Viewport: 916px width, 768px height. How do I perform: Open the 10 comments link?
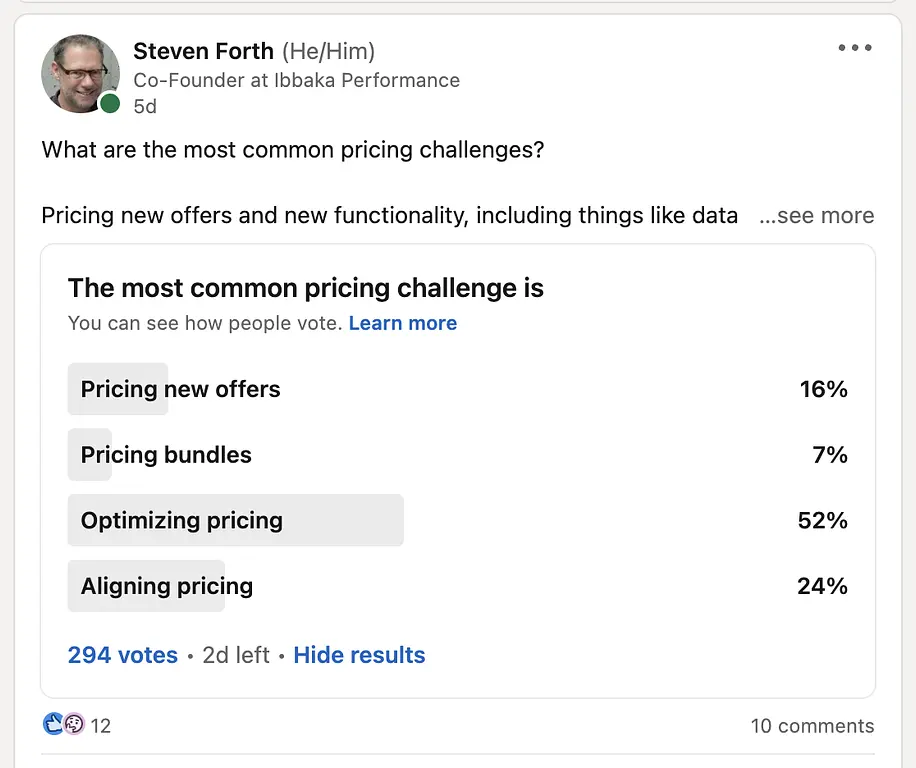tap(812, 725)
